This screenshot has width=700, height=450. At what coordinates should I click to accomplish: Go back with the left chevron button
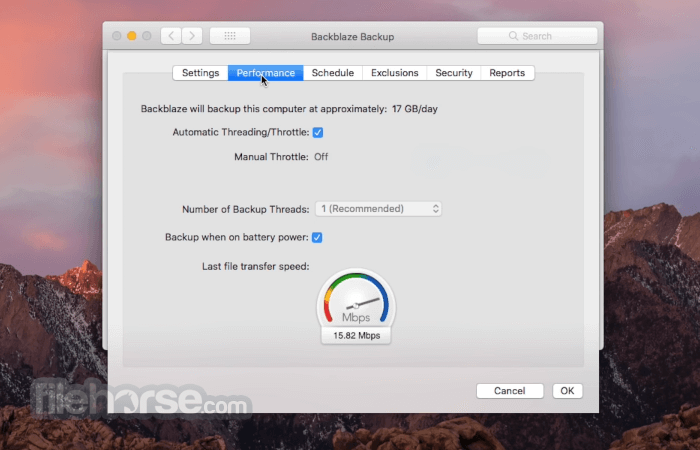pos(171,36)
